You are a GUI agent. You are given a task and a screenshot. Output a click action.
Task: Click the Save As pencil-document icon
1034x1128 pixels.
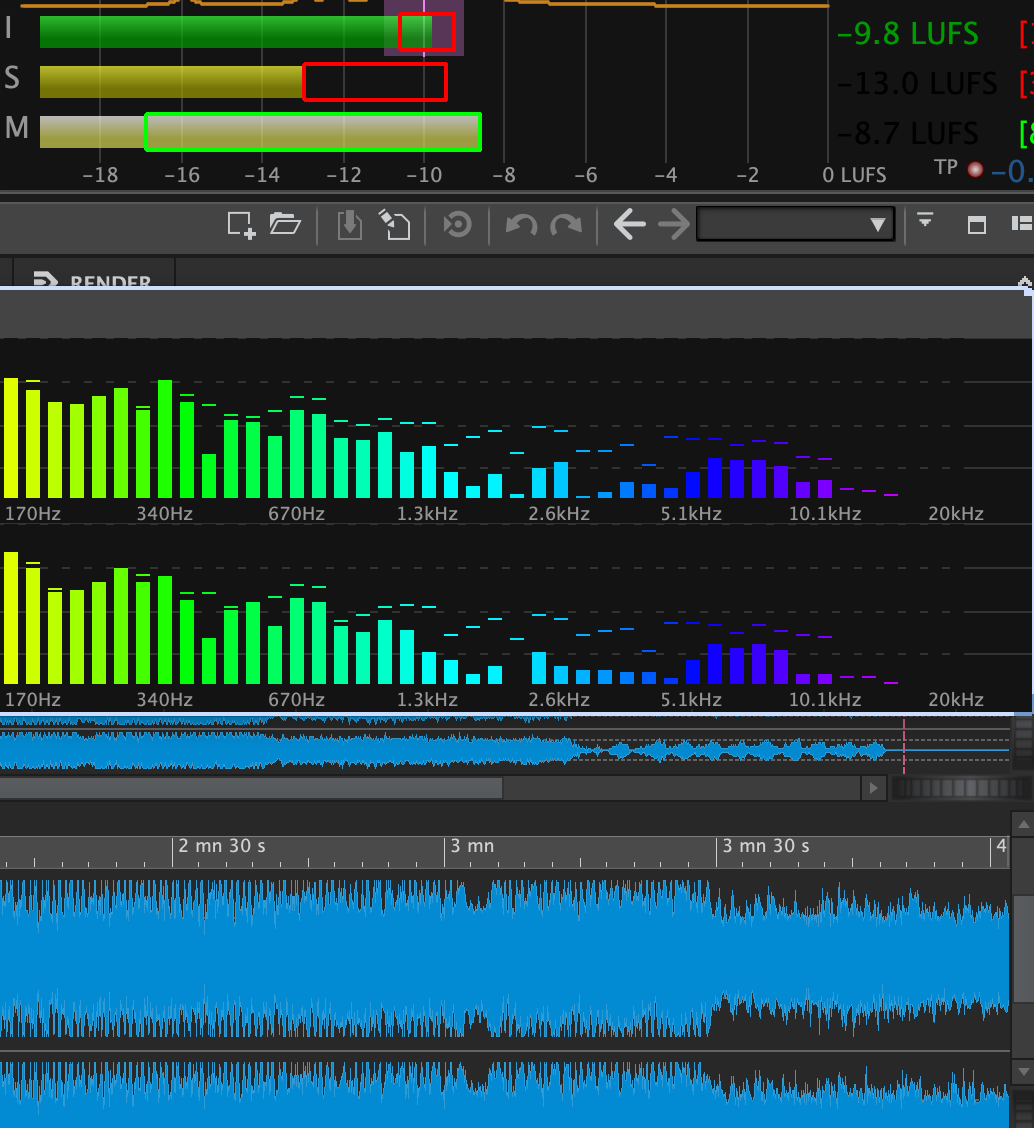coord(394,224)
